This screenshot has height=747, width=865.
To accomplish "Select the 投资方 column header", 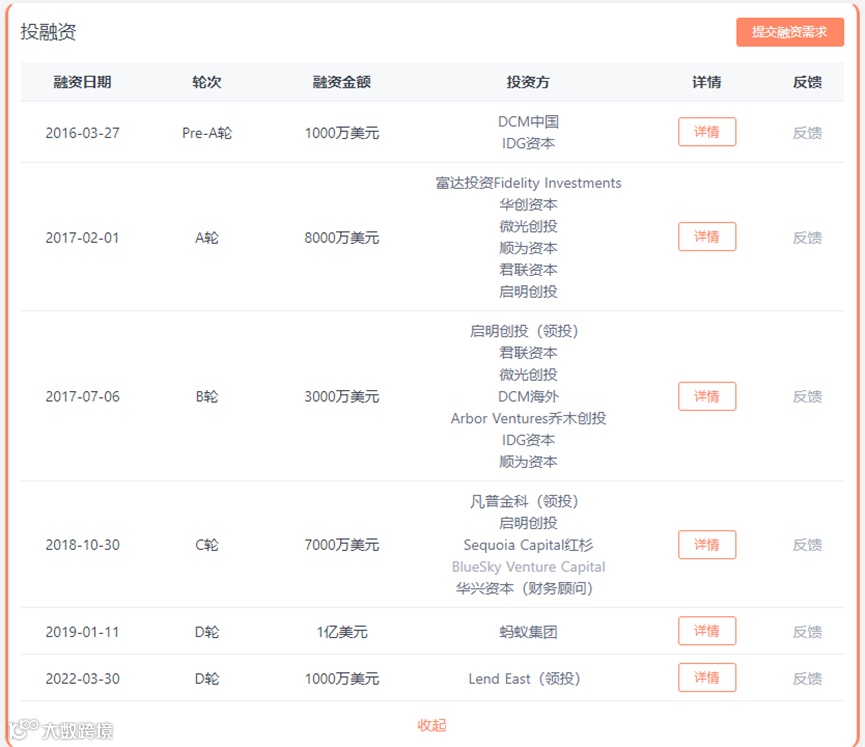I will (528, 82).
